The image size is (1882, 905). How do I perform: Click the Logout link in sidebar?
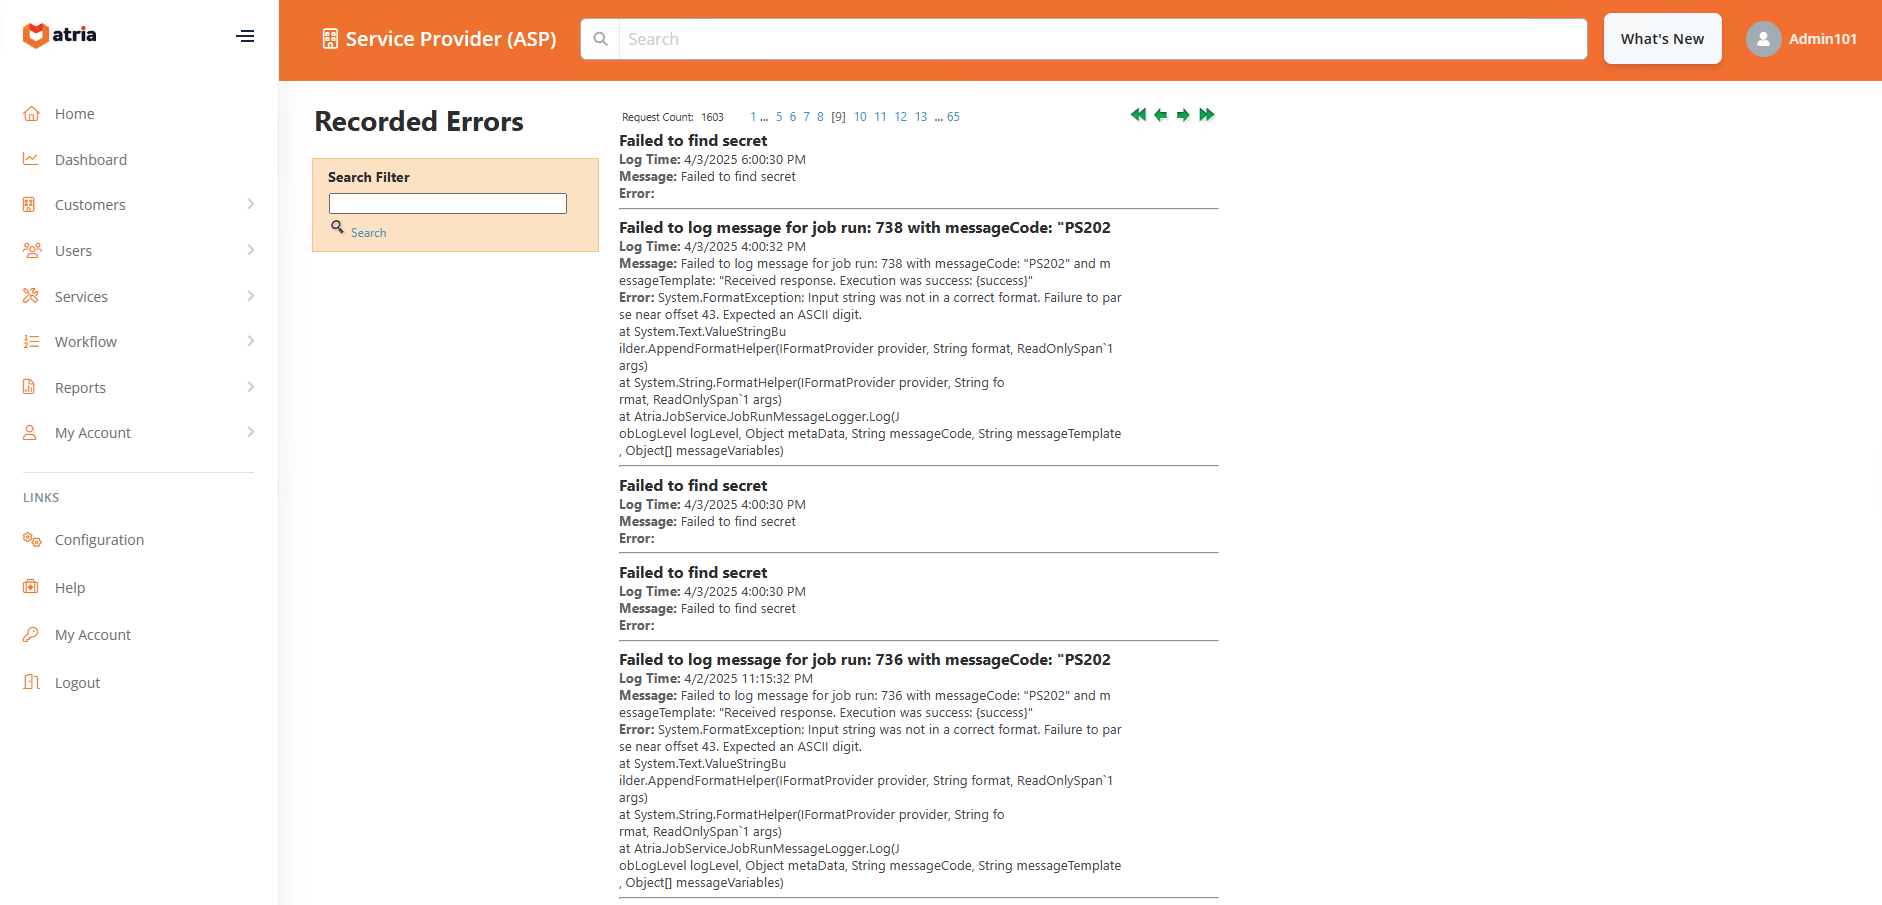(77, 683)
